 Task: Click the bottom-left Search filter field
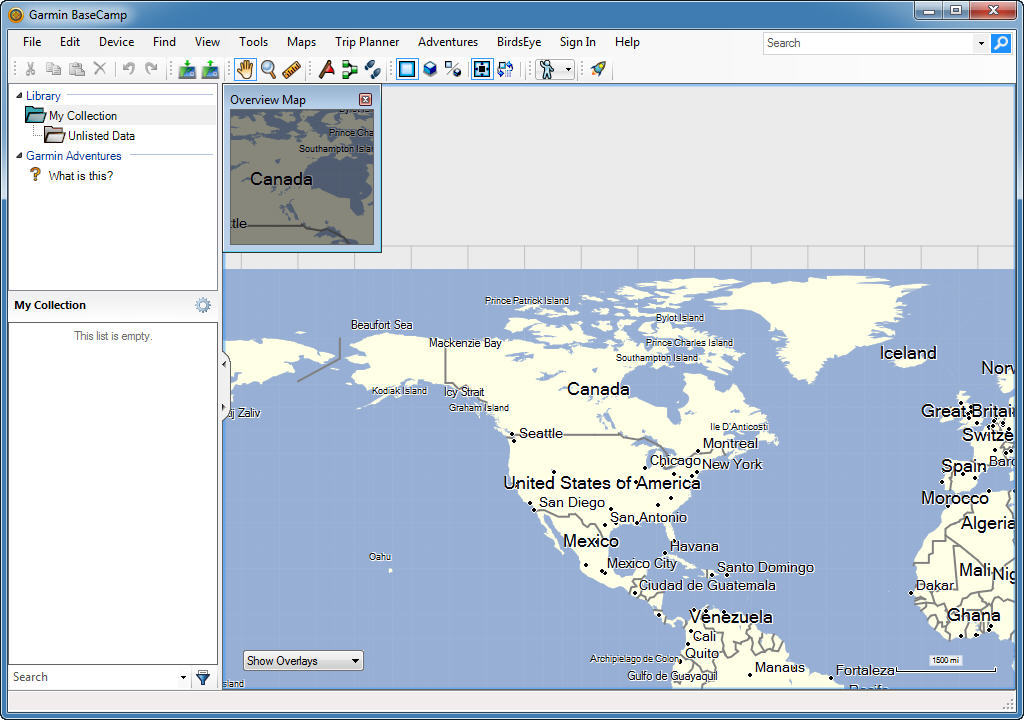click(93, 677)
